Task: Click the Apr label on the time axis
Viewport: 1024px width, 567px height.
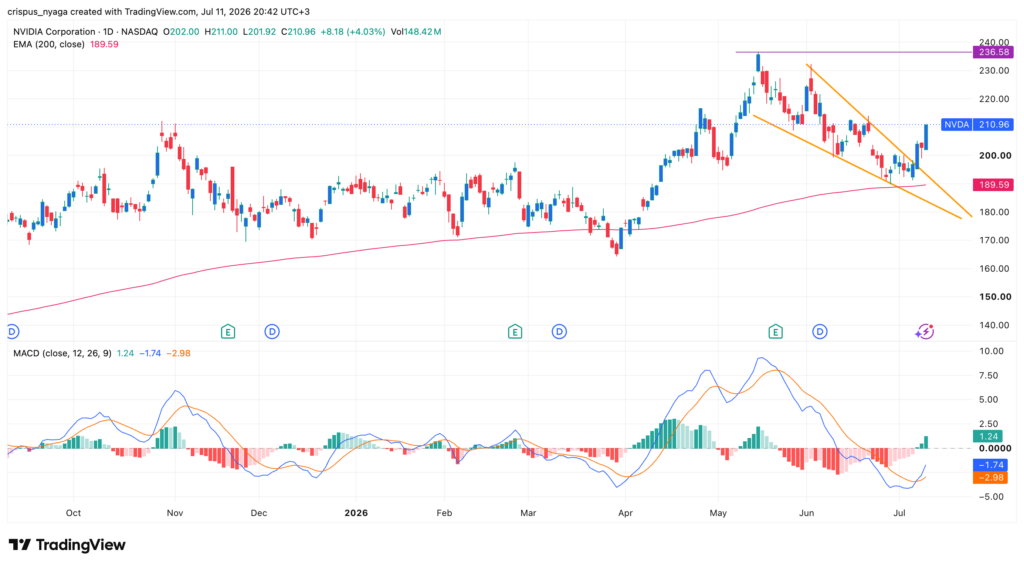Action: [x=625, y=513]
